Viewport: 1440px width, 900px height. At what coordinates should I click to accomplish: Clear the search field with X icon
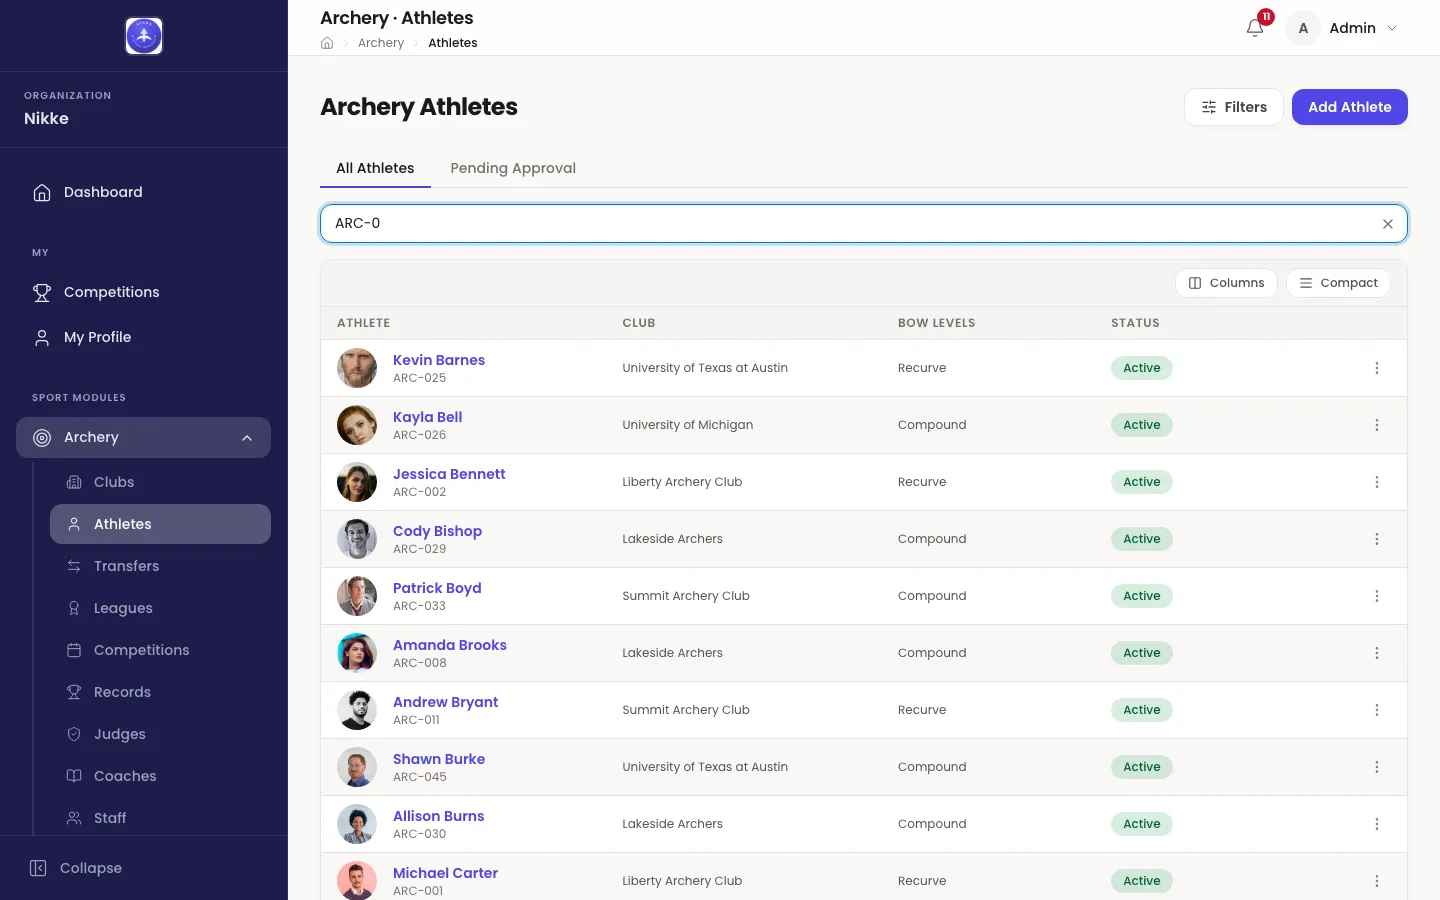click(1388, 224)
